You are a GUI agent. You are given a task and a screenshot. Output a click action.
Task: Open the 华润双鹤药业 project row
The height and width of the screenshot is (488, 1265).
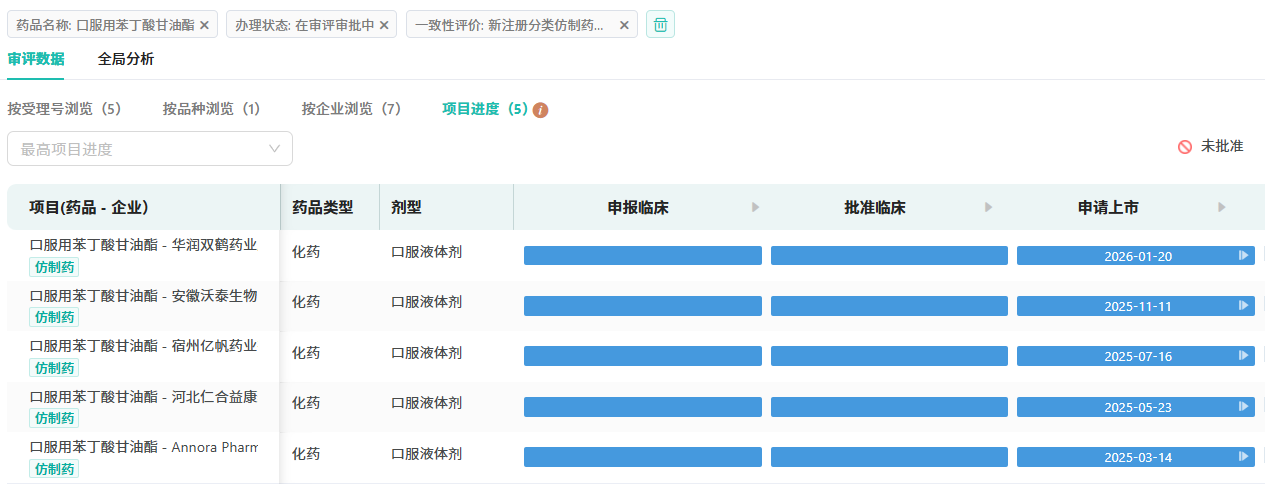click(x=143, y=245)
